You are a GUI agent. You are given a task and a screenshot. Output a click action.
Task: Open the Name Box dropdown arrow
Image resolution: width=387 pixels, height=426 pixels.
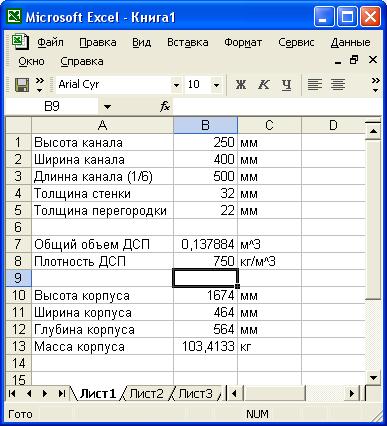pos(107,107)
